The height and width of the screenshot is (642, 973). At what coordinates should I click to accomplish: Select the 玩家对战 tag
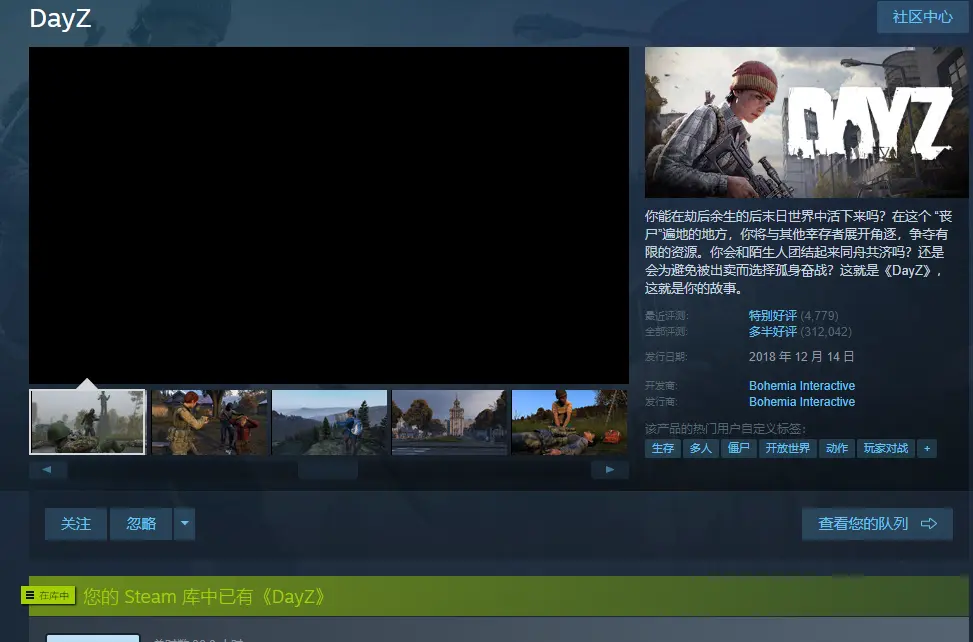886,448
